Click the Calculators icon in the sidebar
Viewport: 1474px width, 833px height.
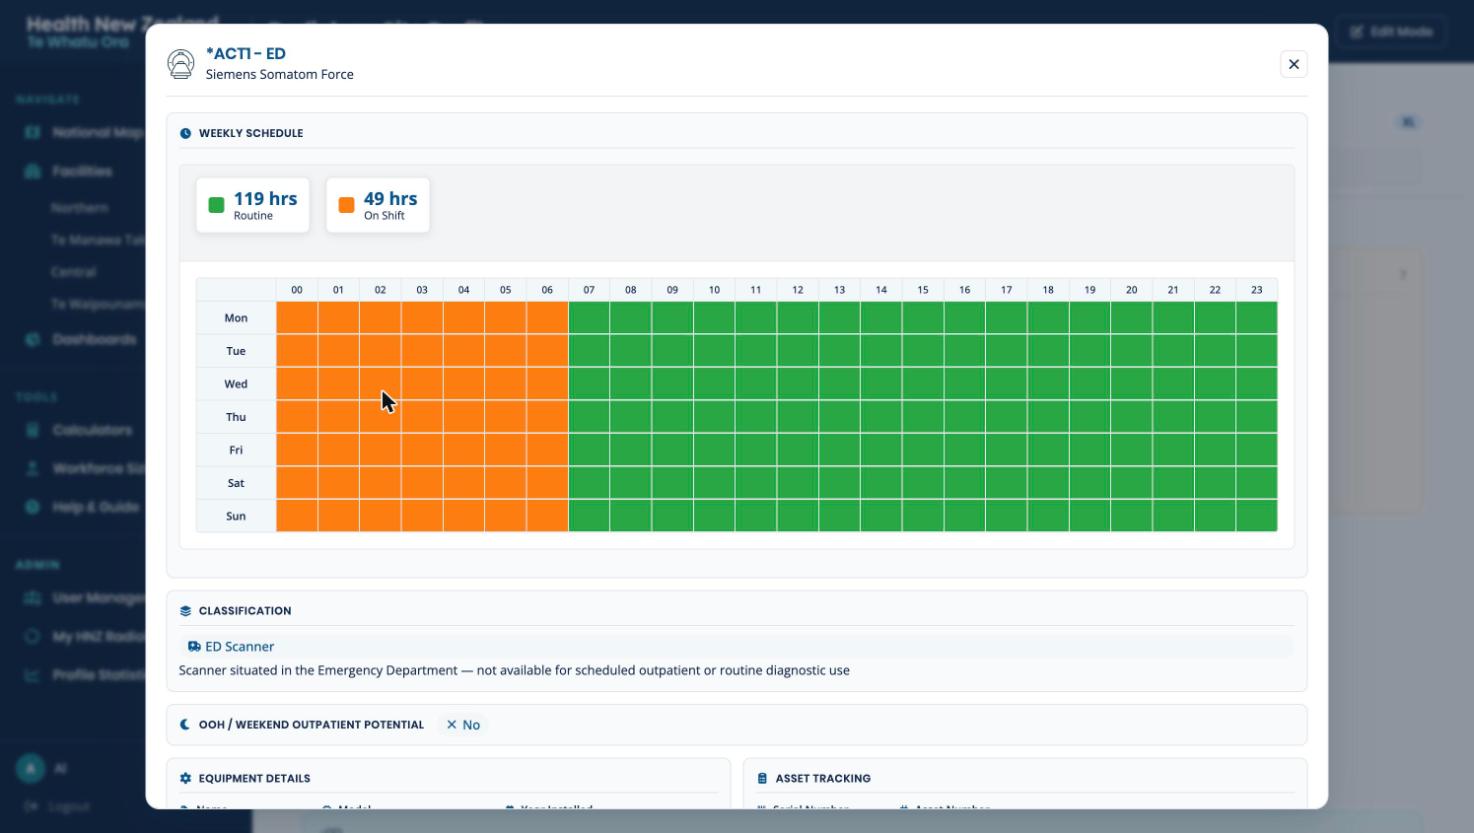coord(32,430)
